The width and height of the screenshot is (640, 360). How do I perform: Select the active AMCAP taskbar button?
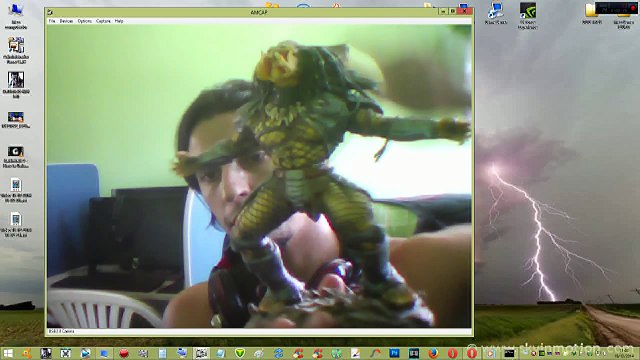coord(201,353)
